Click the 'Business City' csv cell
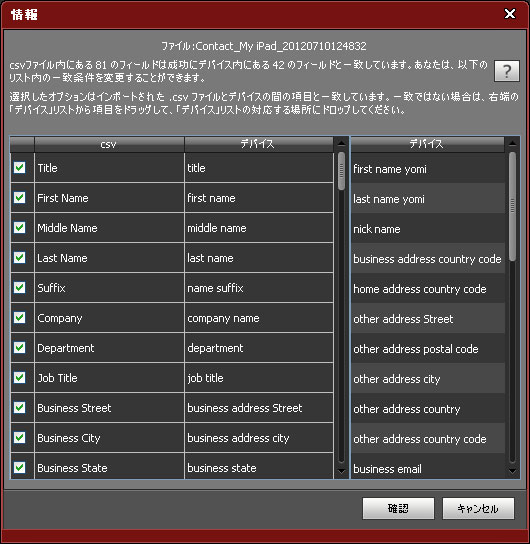 (109, 438)
